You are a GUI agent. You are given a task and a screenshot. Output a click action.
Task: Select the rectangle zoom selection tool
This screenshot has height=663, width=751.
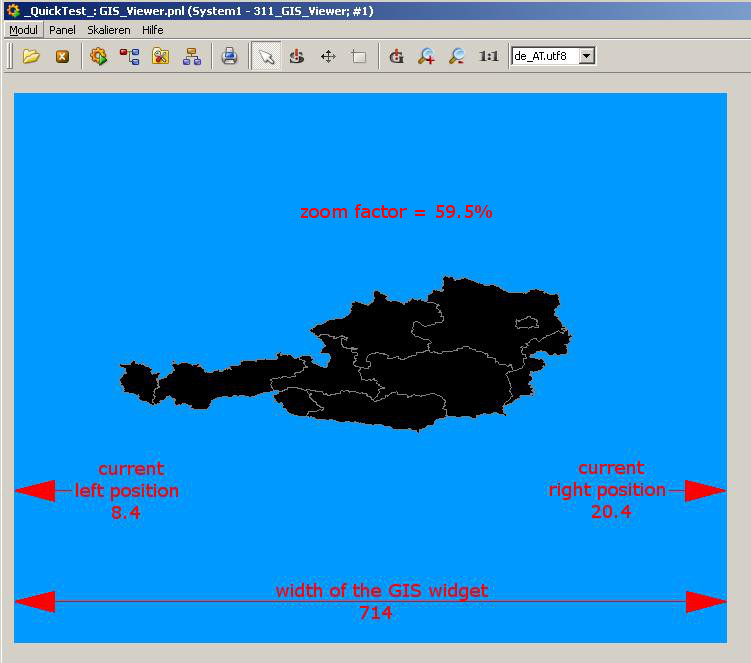coord(359,57)
